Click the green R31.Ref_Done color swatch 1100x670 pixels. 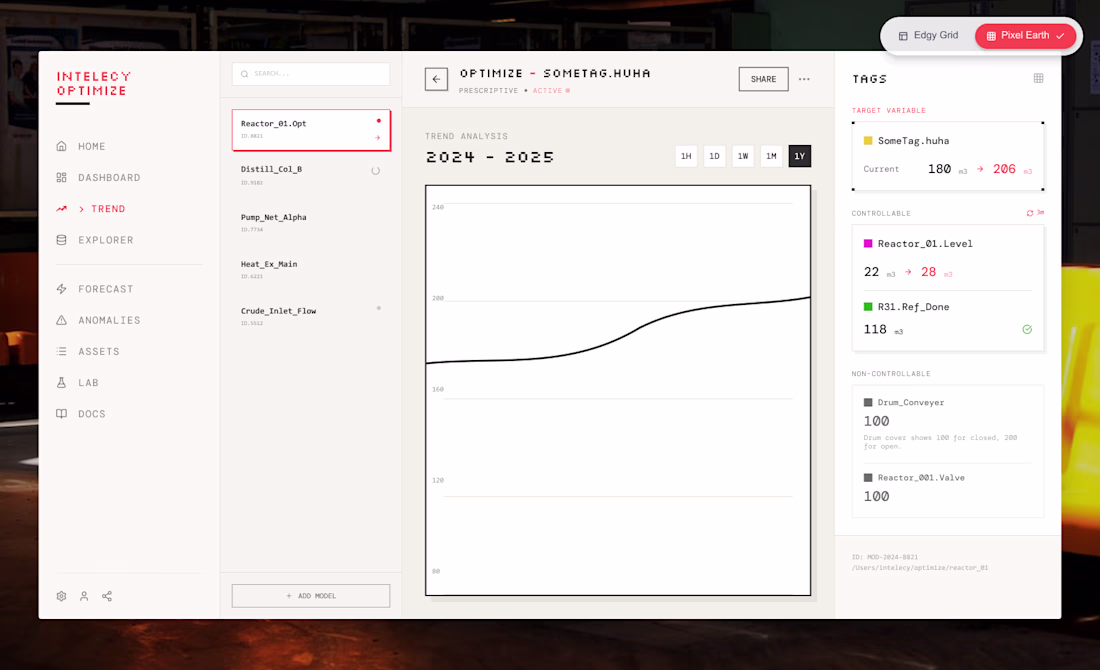pyautogui.click(x=868, y=307)
